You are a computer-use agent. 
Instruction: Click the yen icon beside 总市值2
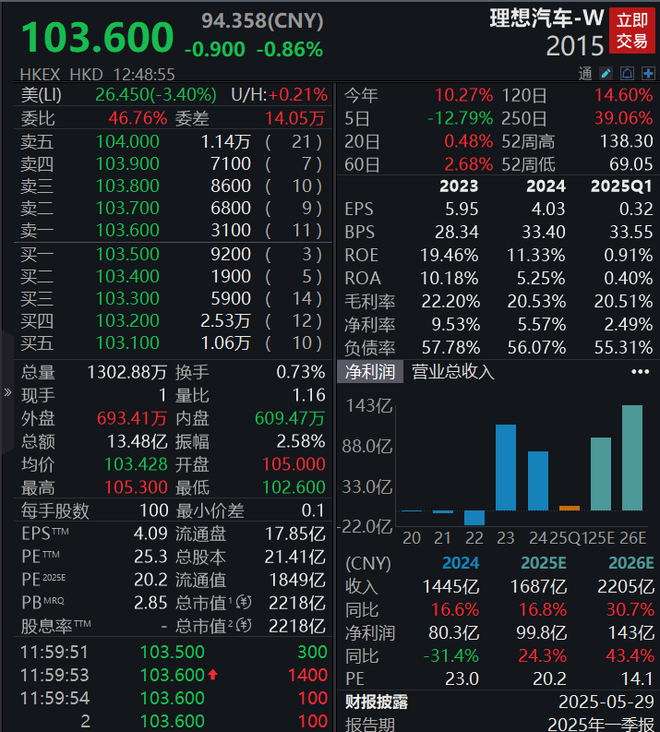244,625
